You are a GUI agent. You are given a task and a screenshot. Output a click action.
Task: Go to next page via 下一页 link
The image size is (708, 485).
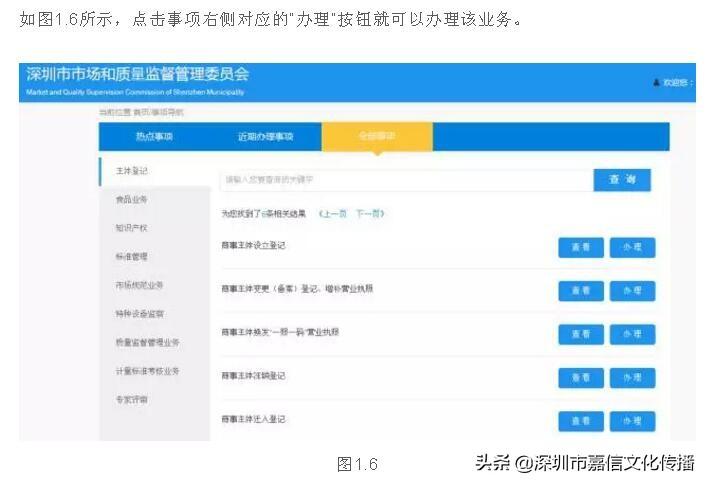pos(370,214)
